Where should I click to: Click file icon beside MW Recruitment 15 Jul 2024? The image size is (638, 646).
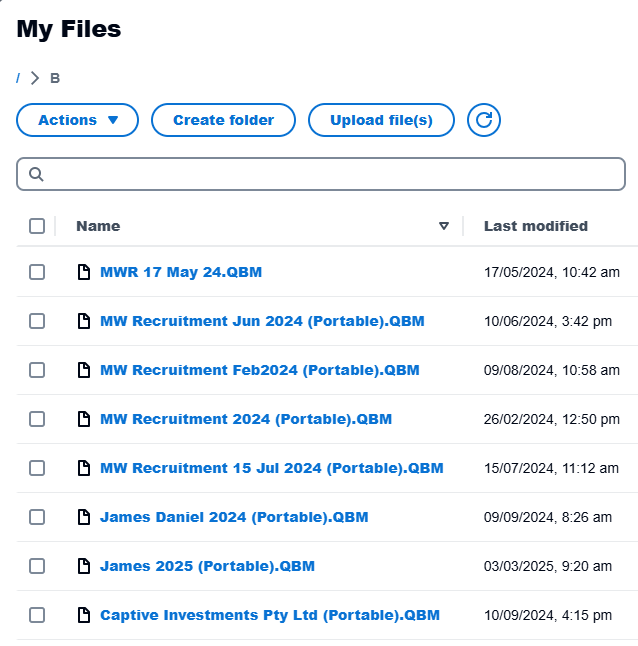[84, 468]
